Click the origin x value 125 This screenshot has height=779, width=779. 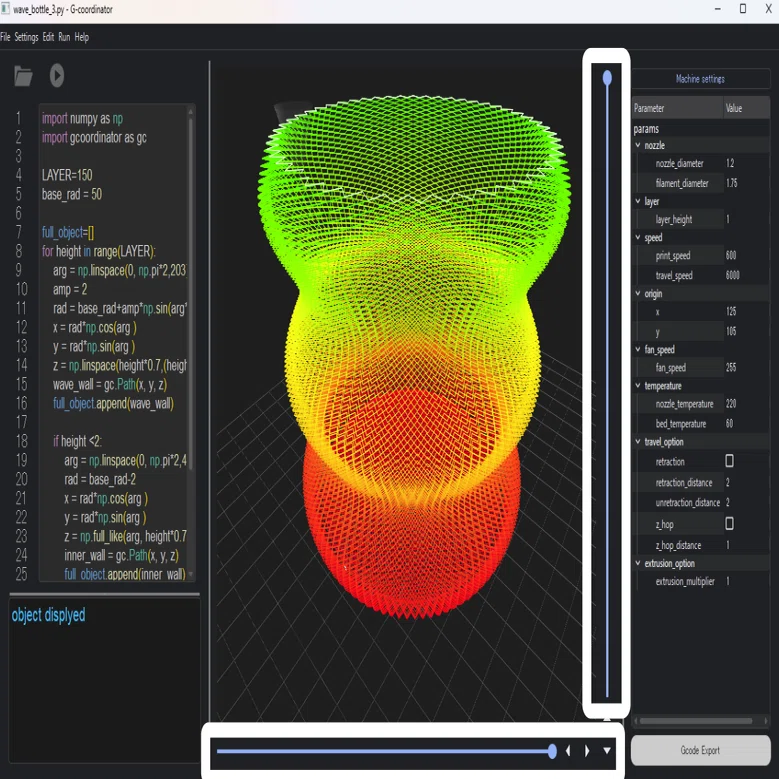(x=731, y=312)
